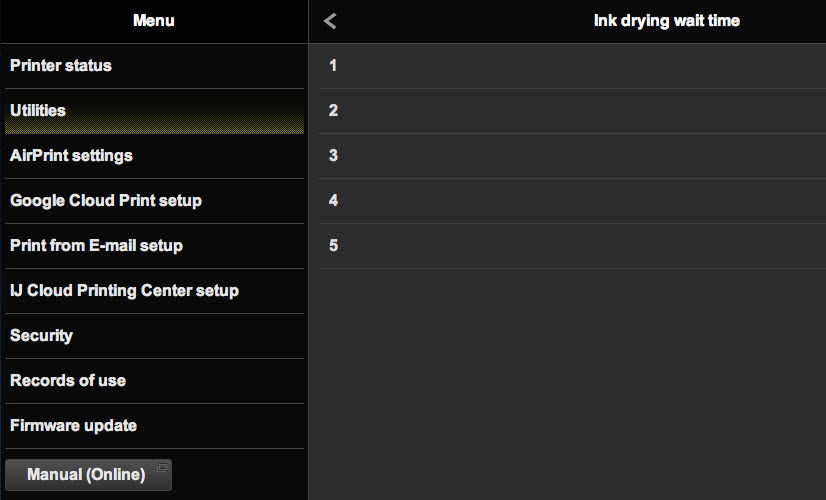The height and width of the screenshot is (500, 826).
Task: Open the Security menu item
Action: click(154, 336)
